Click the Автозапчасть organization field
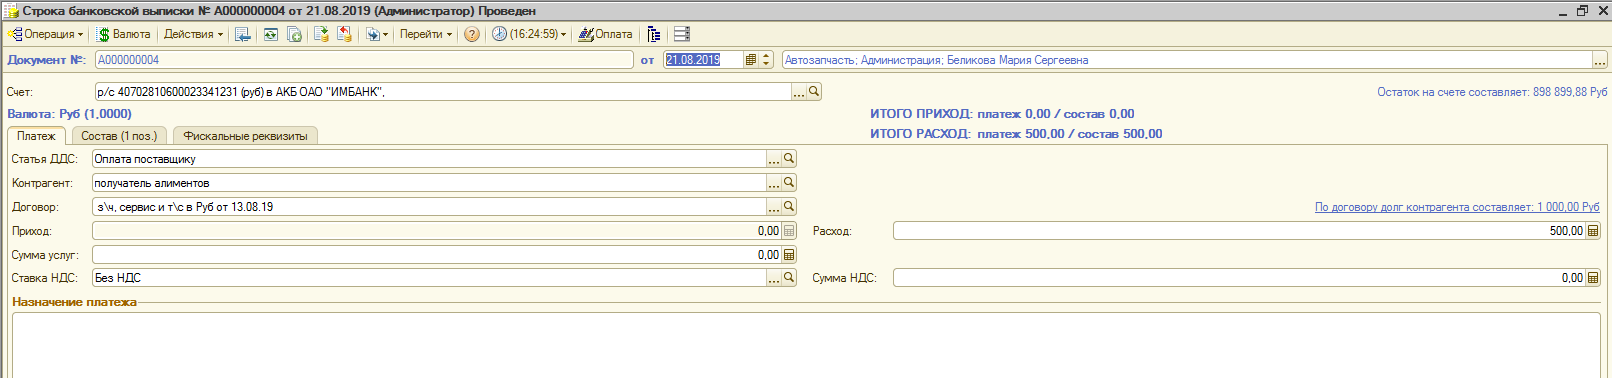The image size is (1612, 378). [x=1186, y=60]
